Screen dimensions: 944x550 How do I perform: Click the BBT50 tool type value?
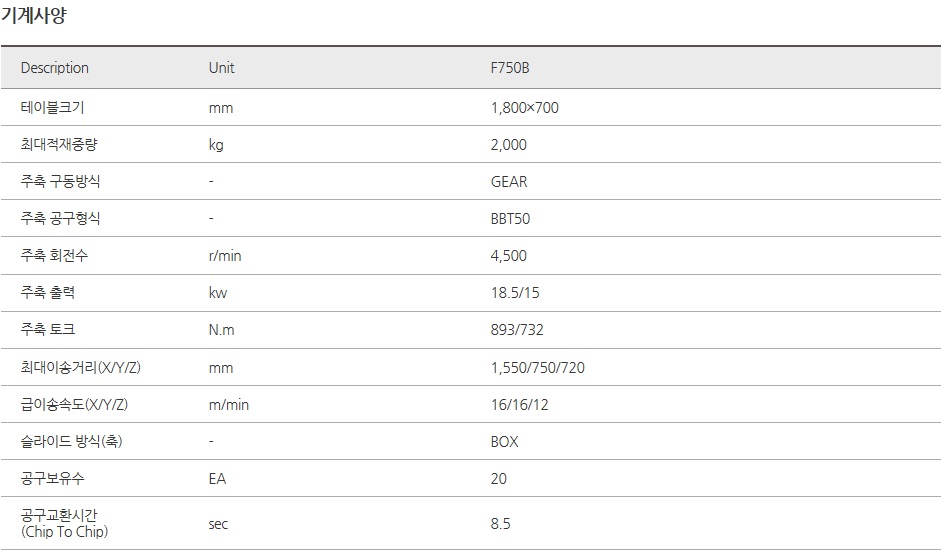[510, 218]
